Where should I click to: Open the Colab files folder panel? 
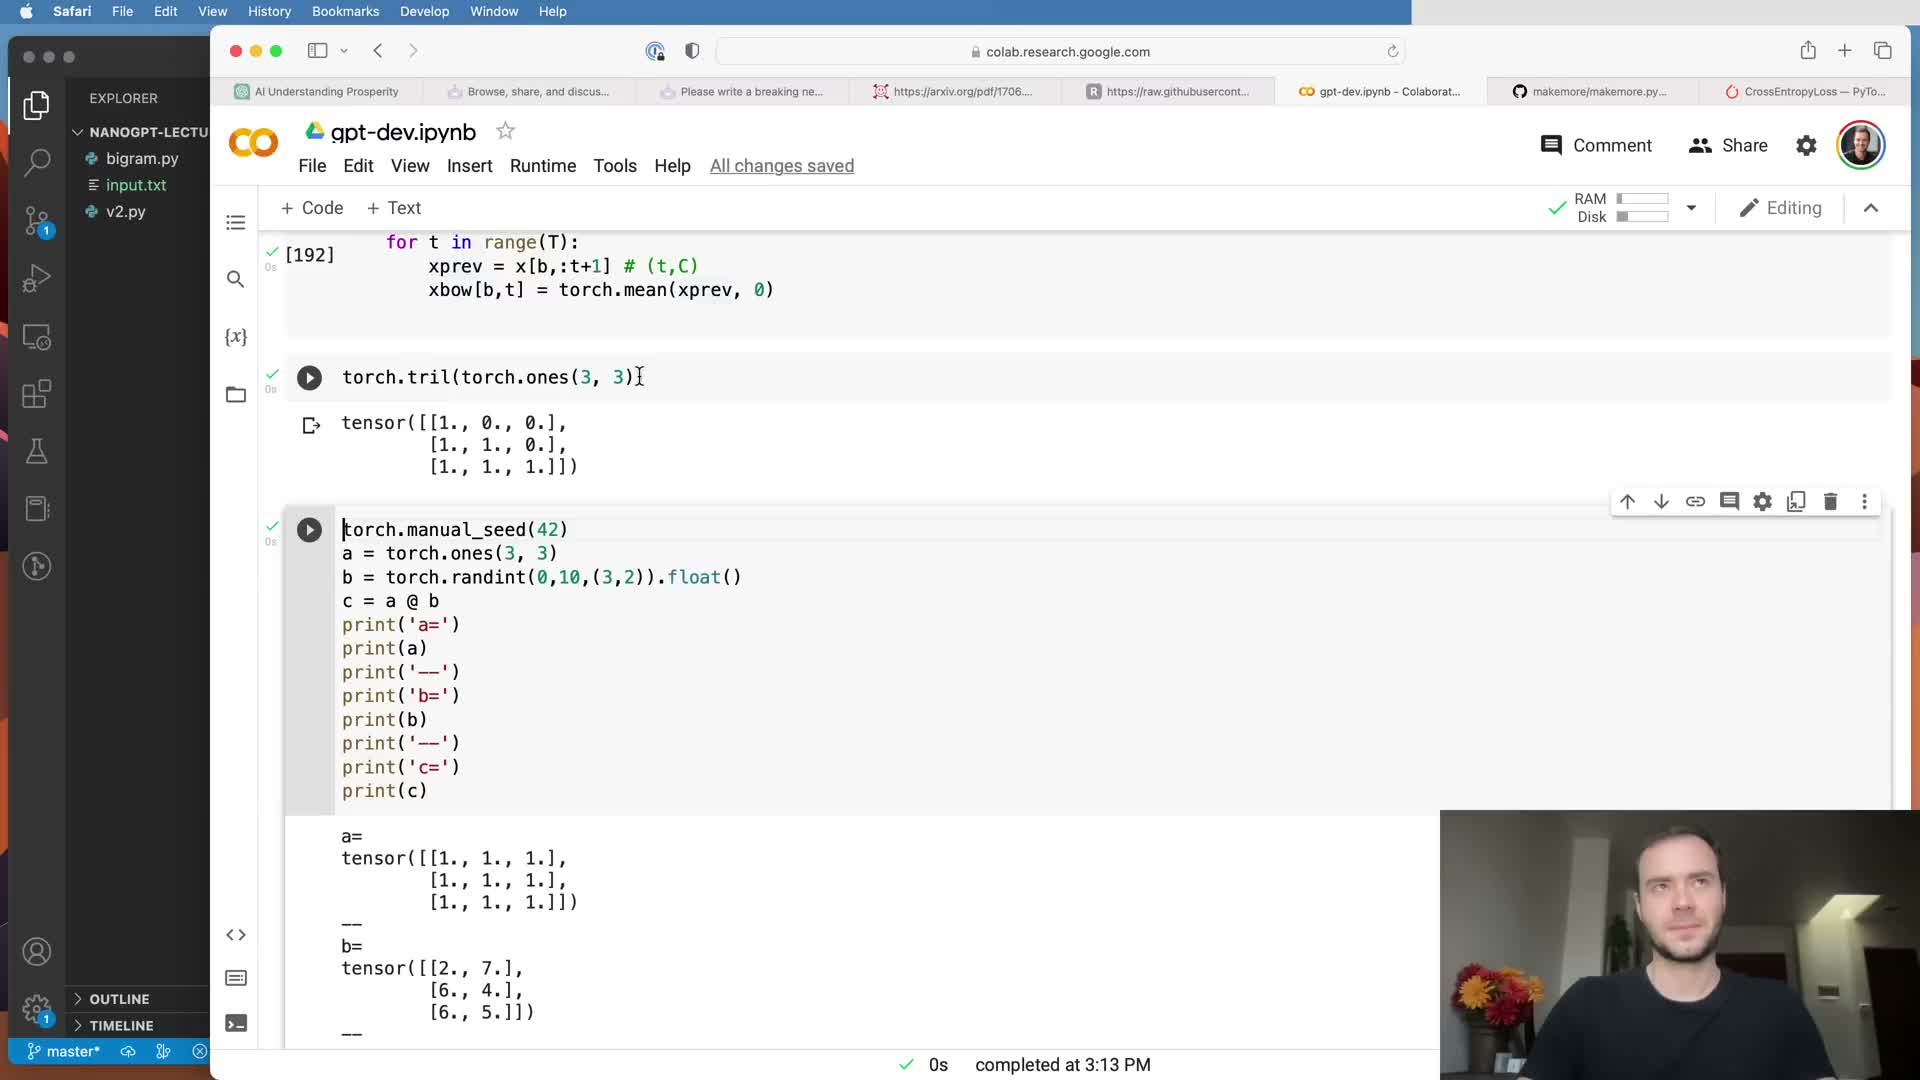(236, 395)
